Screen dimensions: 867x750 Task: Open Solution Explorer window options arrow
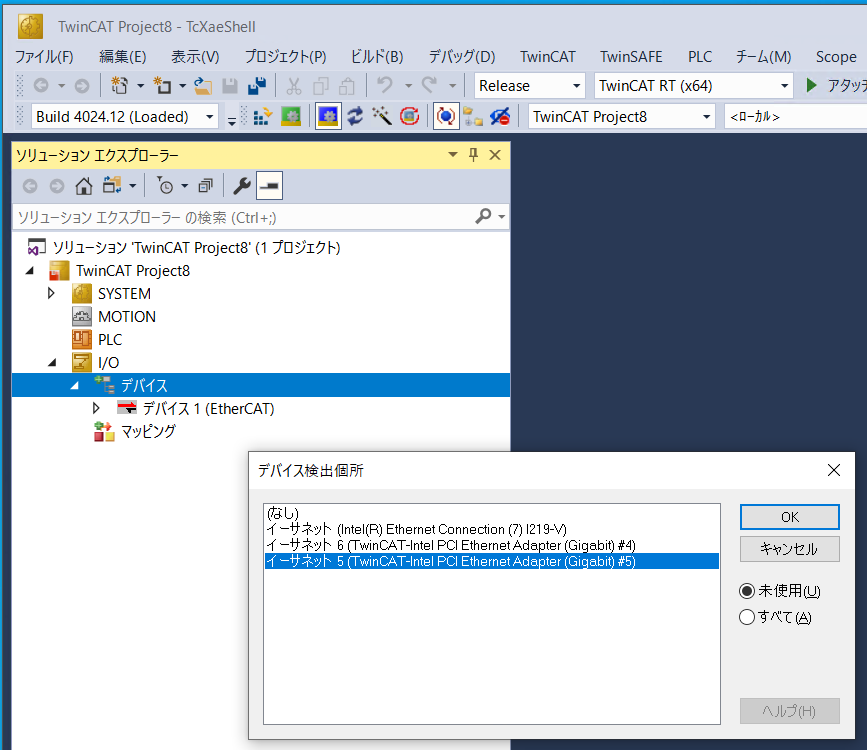(x=453, y=155)
